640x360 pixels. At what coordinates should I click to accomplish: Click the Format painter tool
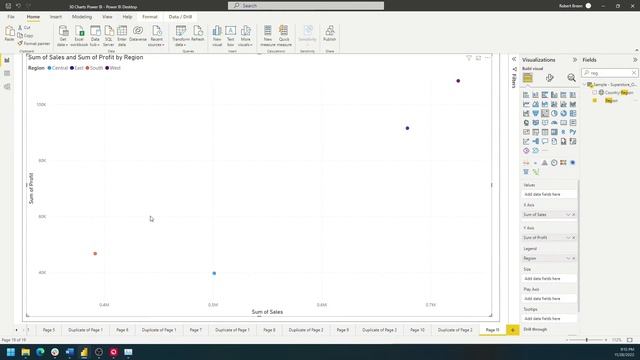34,43
